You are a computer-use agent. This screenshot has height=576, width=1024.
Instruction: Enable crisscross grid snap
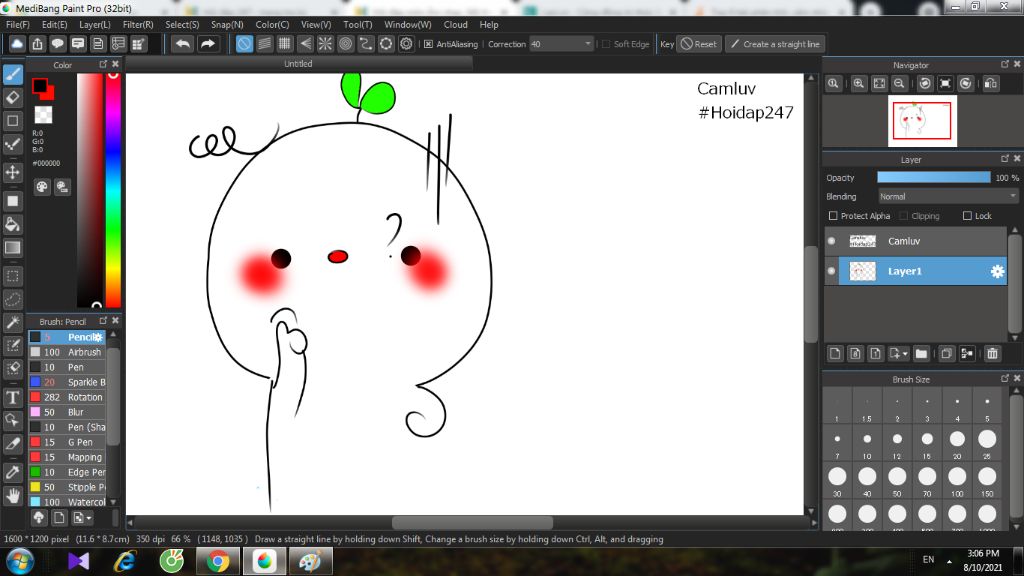pyautogui.click(x=285, y=44)
